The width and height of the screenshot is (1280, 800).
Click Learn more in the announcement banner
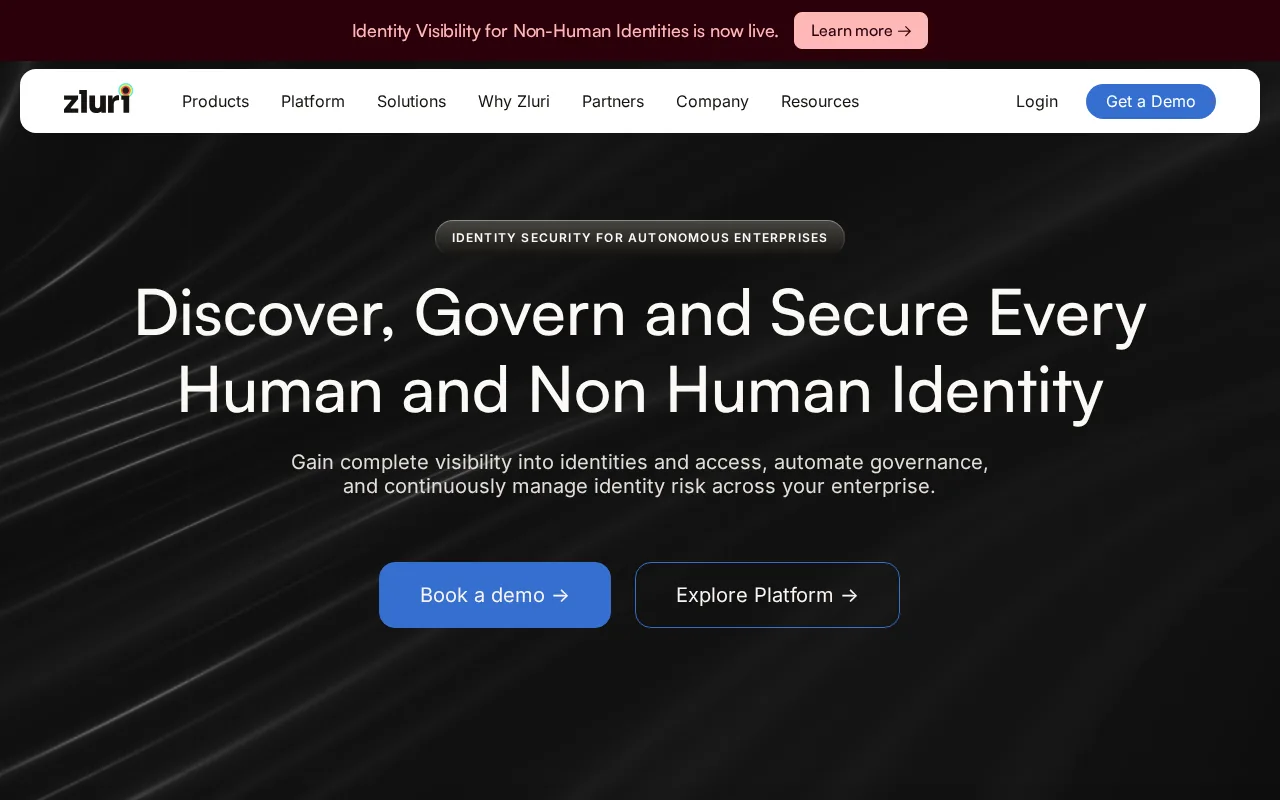pos(861,30)
